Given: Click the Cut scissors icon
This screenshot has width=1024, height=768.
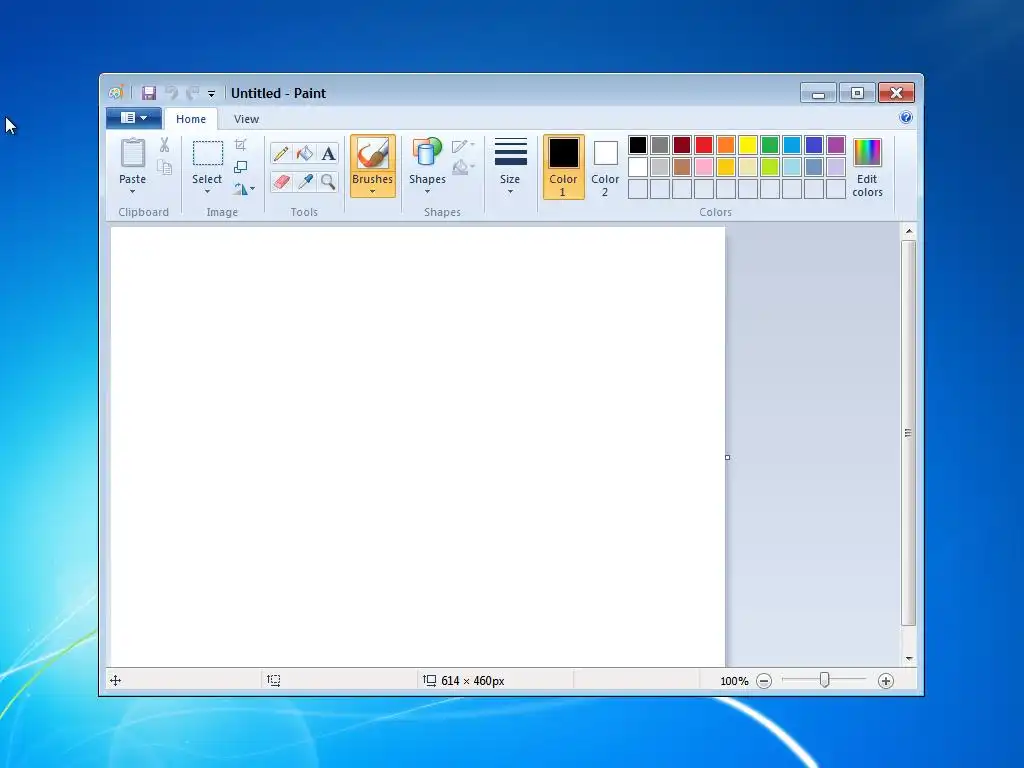Looking at the screenshot, I should click(x=165, y=145).
